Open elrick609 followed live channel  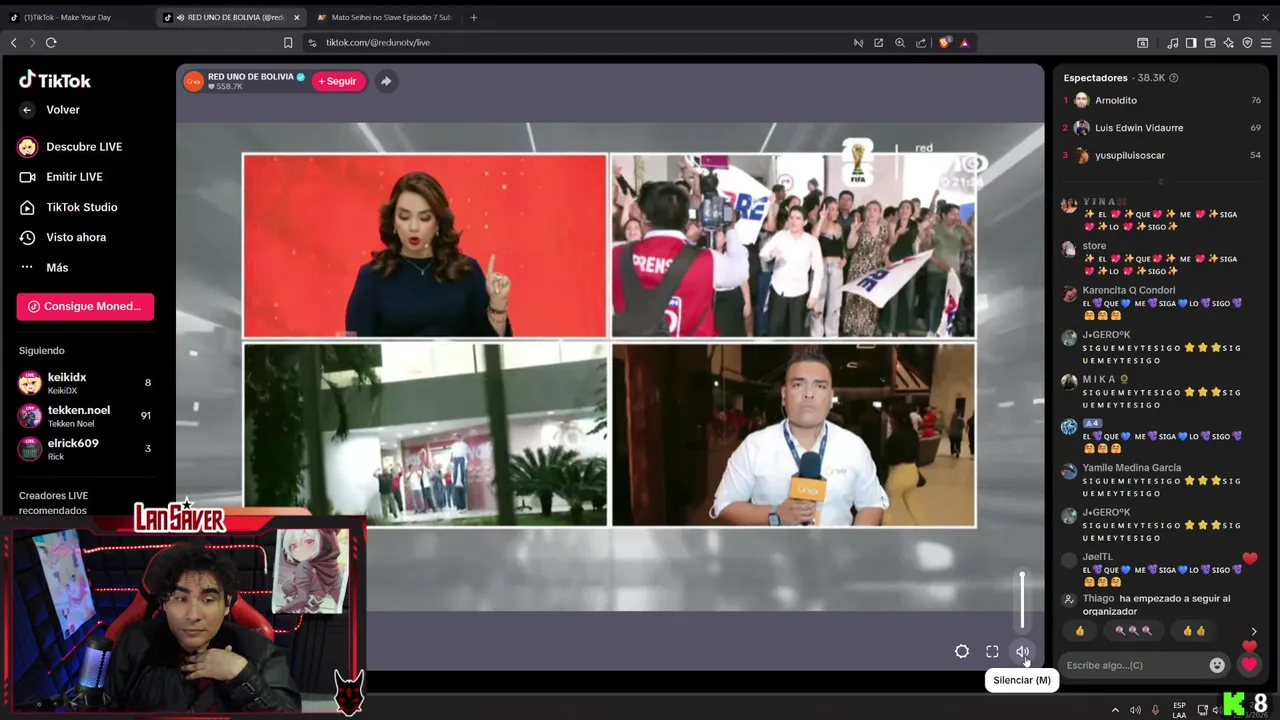85,449
